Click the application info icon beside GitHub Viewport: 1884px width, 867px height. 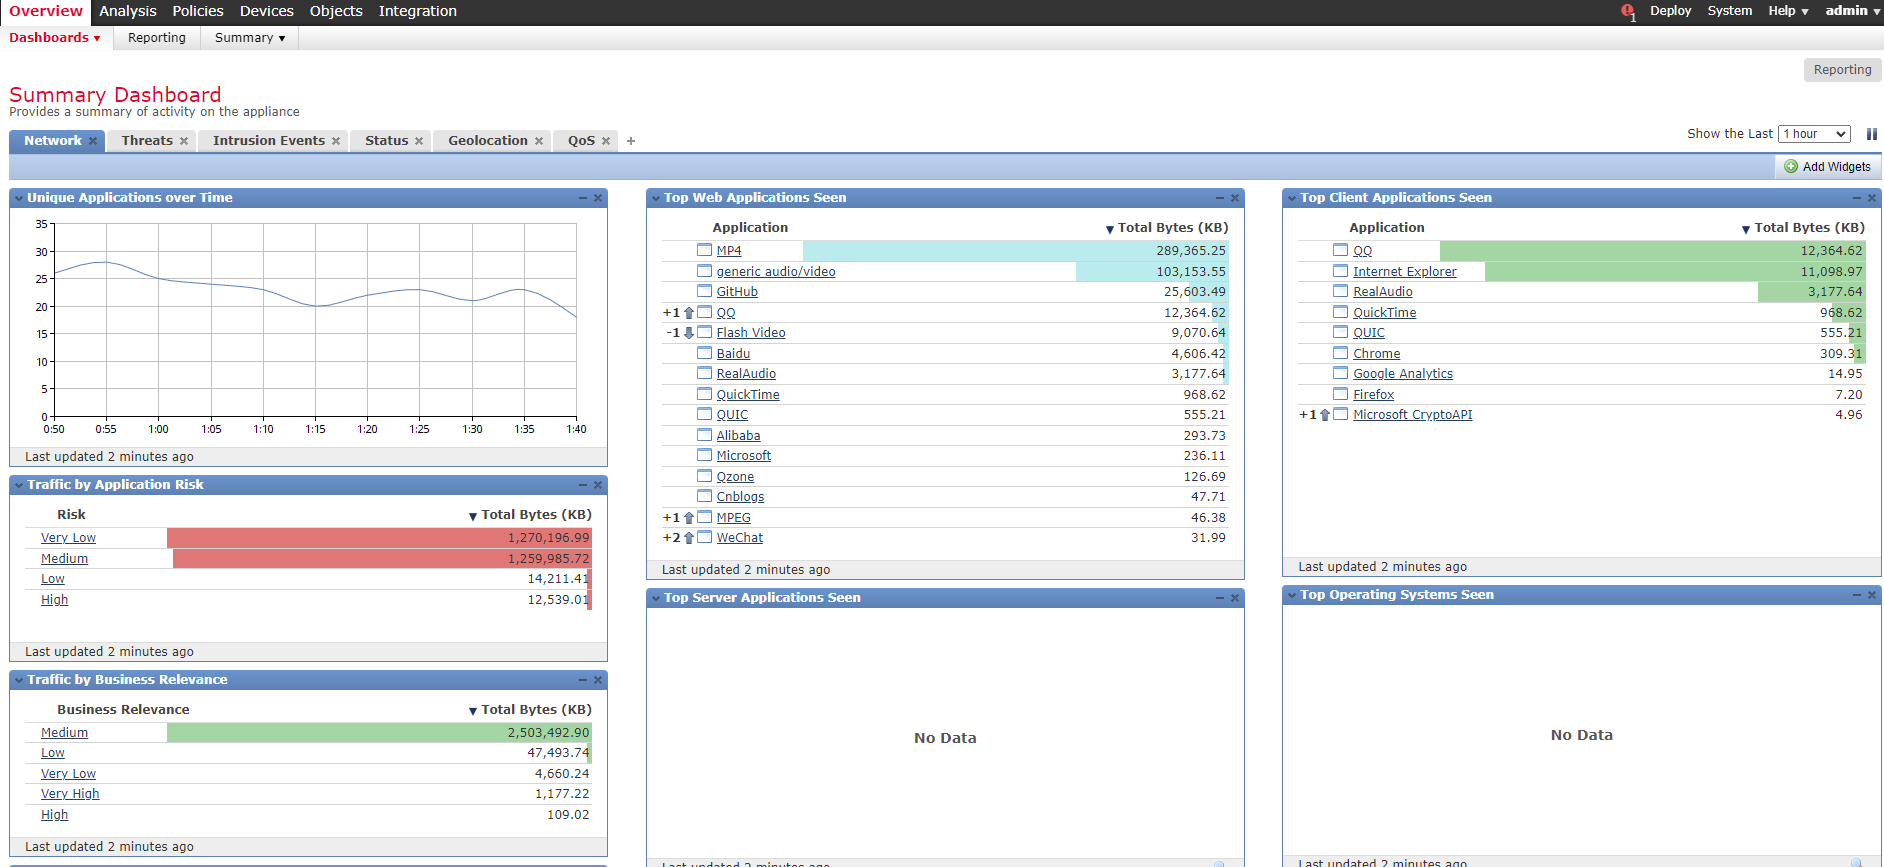point(705,291)
